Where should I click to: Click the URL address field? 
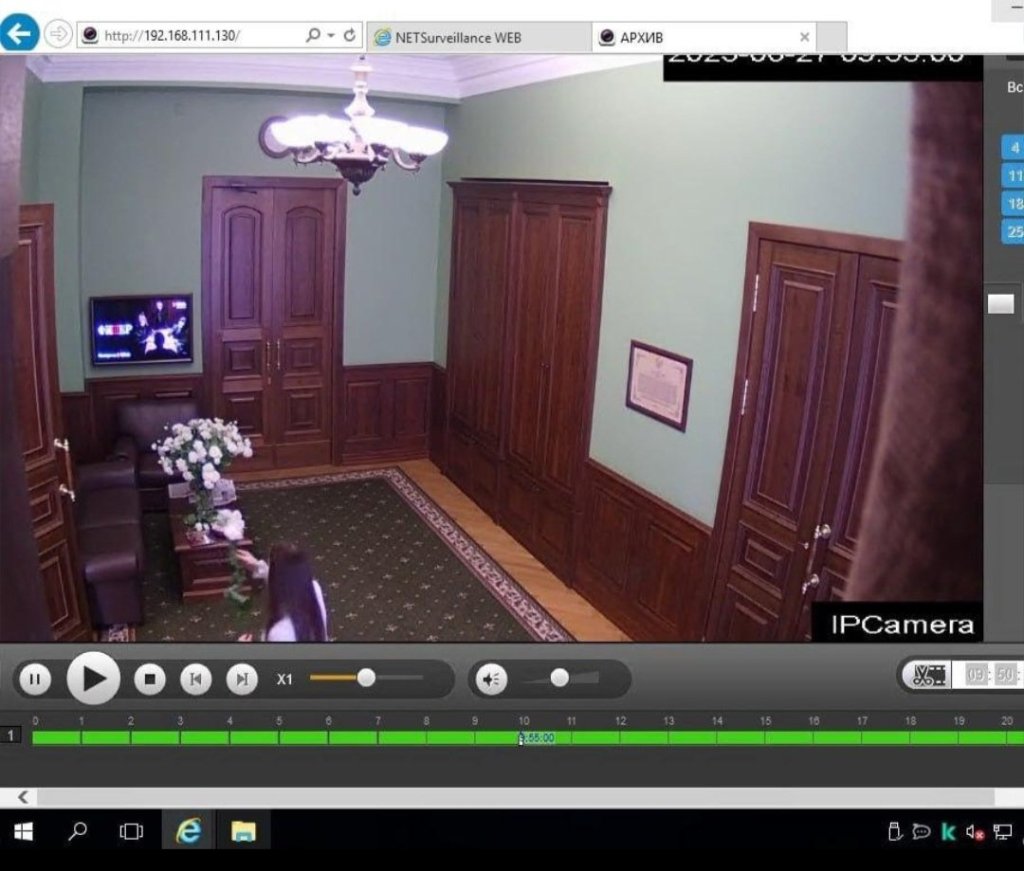tap(200, 35)
